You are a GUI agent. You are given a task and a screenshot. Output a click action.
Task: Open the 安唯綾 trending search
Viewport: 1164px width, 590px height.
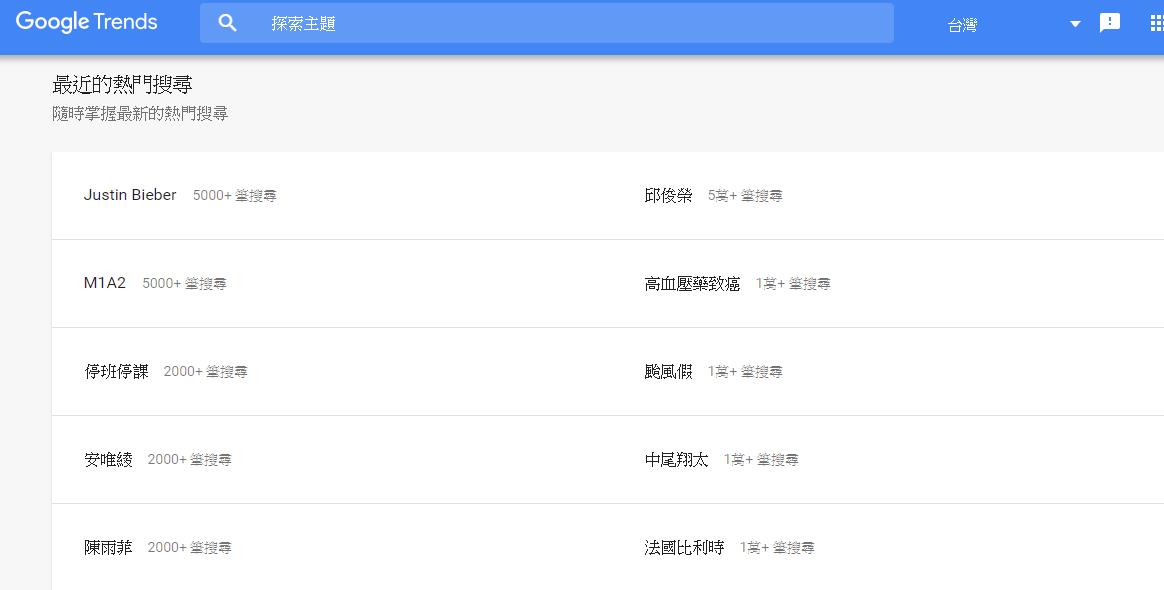click(108, 459)
